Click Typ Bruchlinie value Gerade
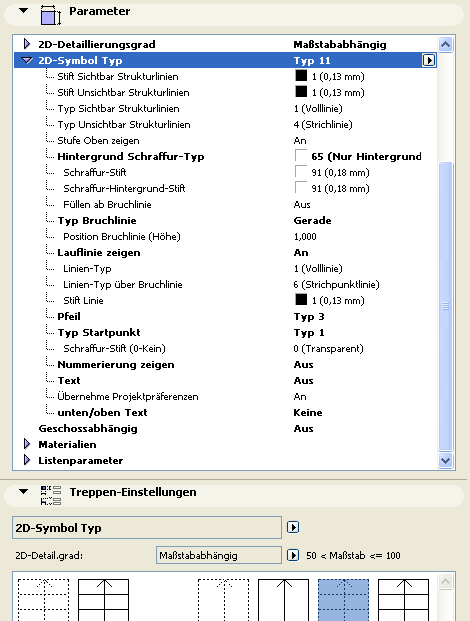Image resolution: width=470 pixels, height=621 pixels. 312,221
